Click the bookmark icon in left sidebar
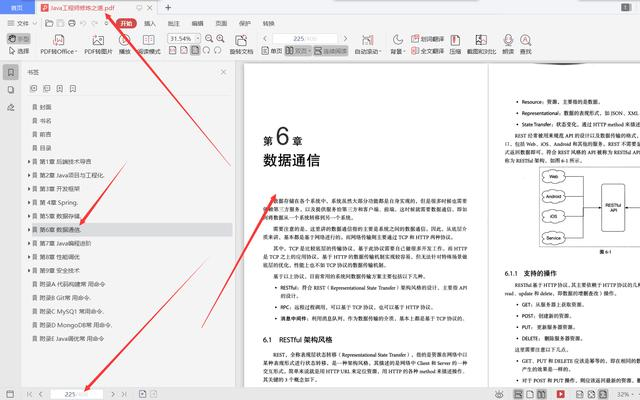 11,72
